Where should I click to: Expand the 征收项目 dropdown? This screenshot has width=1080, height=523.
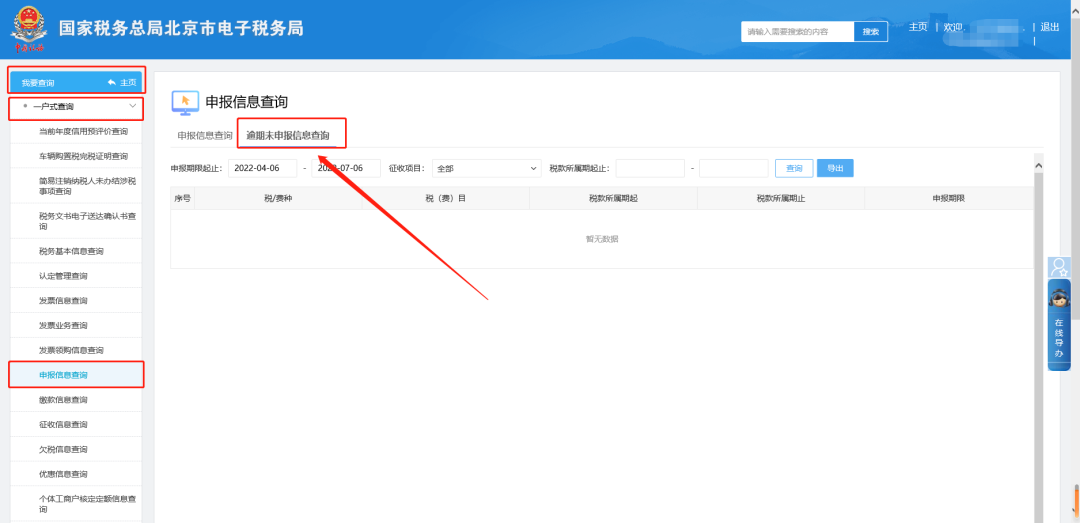[486, 168]
